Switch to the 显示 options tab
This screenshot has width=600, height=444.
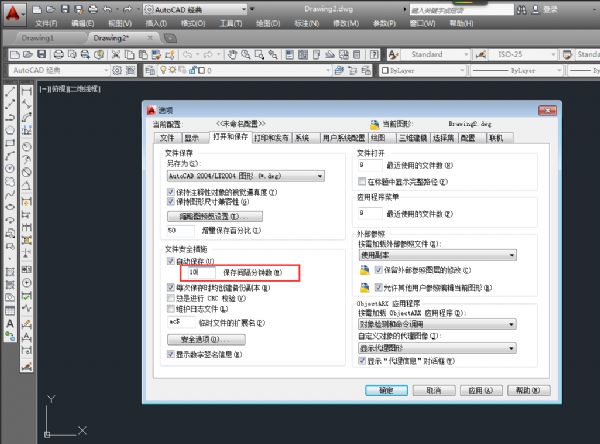coord(191,138)
